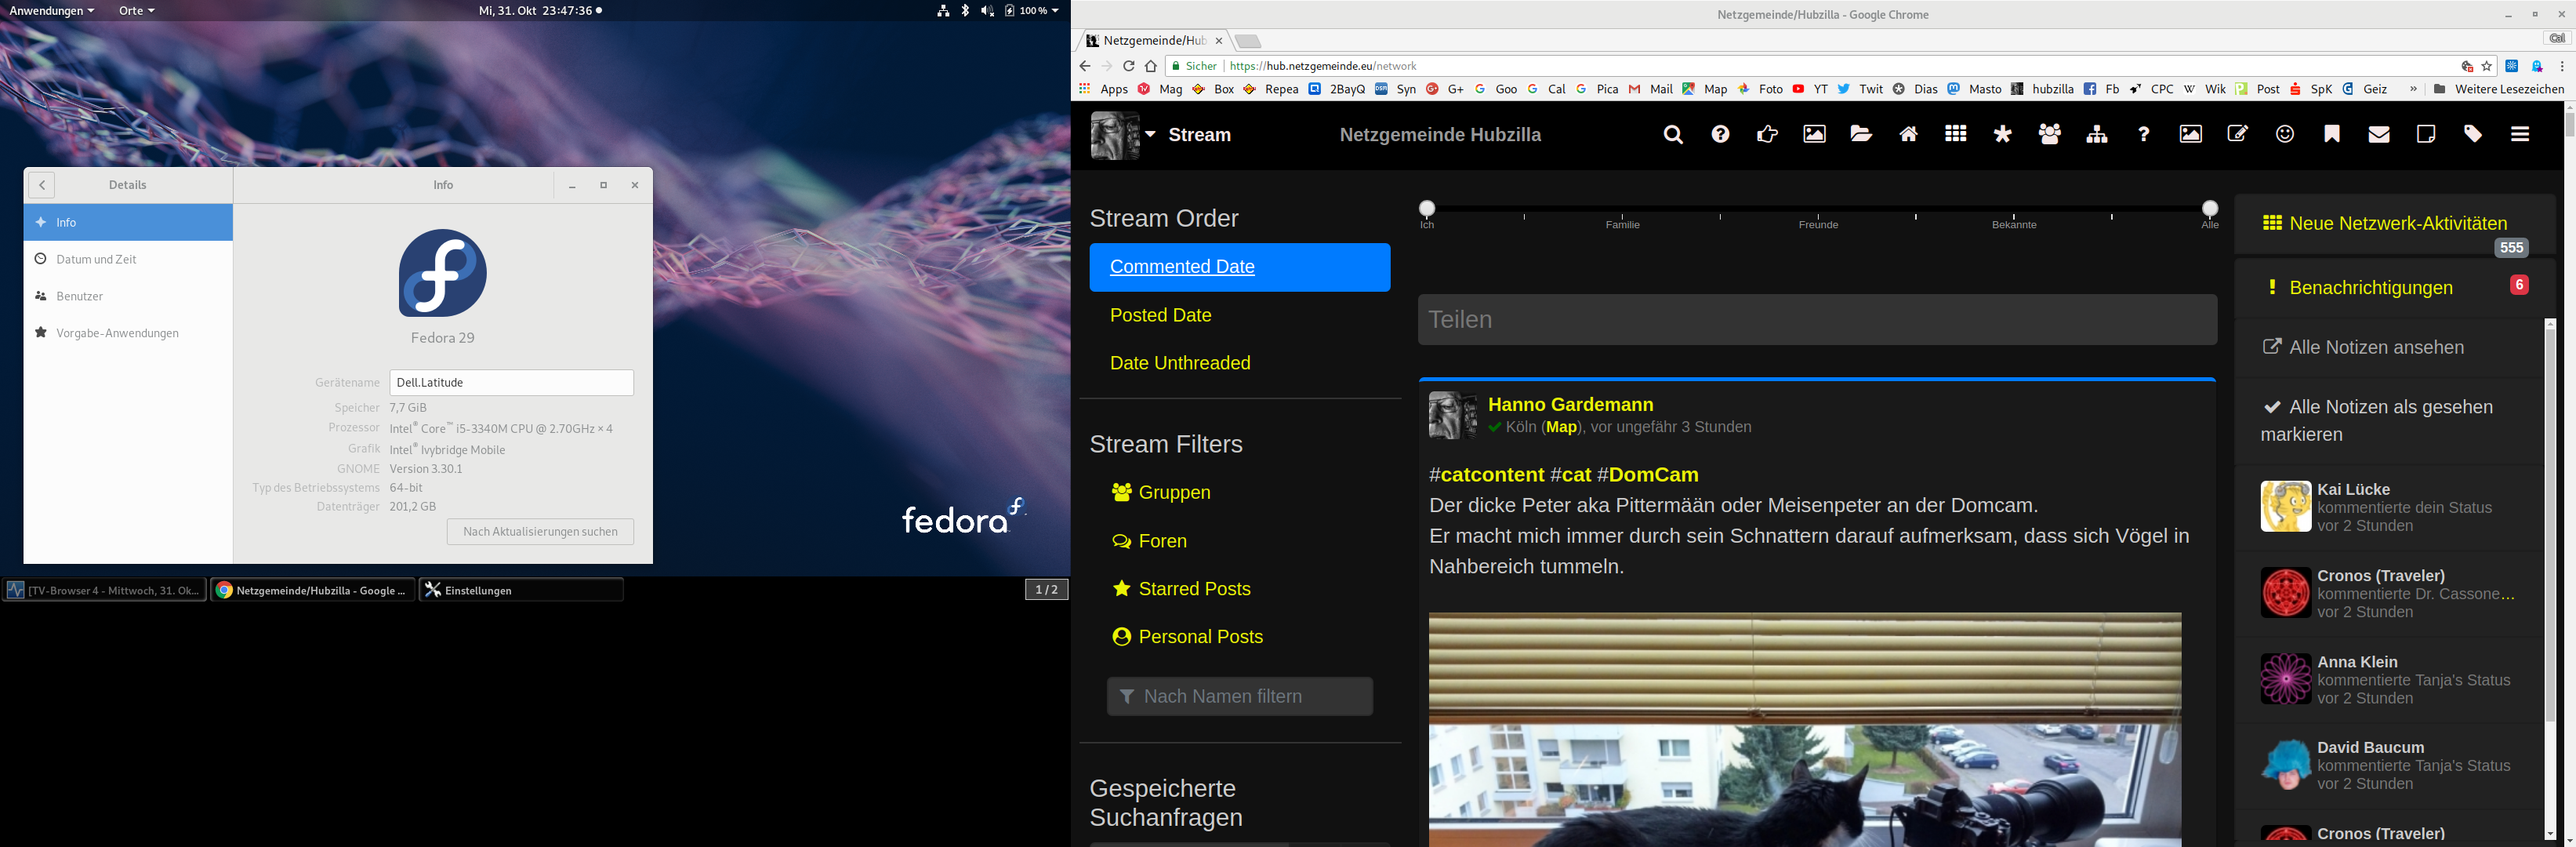This screenshot has width=2576, height=847.
Task: Open the Anwendungen menu in top panel
Action: [51, 11]
